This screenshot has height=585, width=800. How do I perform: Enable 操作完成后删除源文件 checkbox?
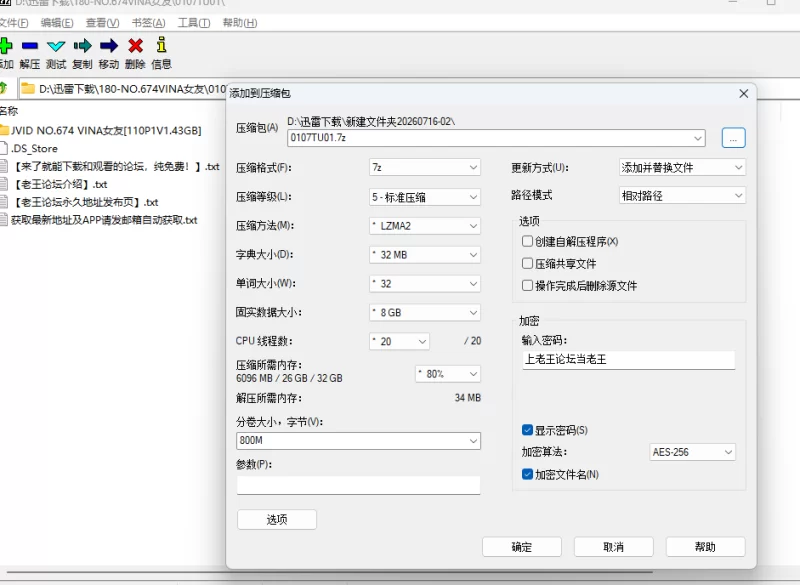point(528,285)
